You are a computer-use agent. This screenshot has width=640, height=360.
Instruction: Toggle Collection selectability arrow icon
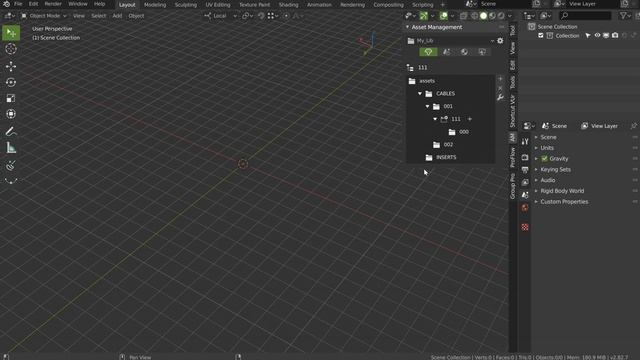588,36
